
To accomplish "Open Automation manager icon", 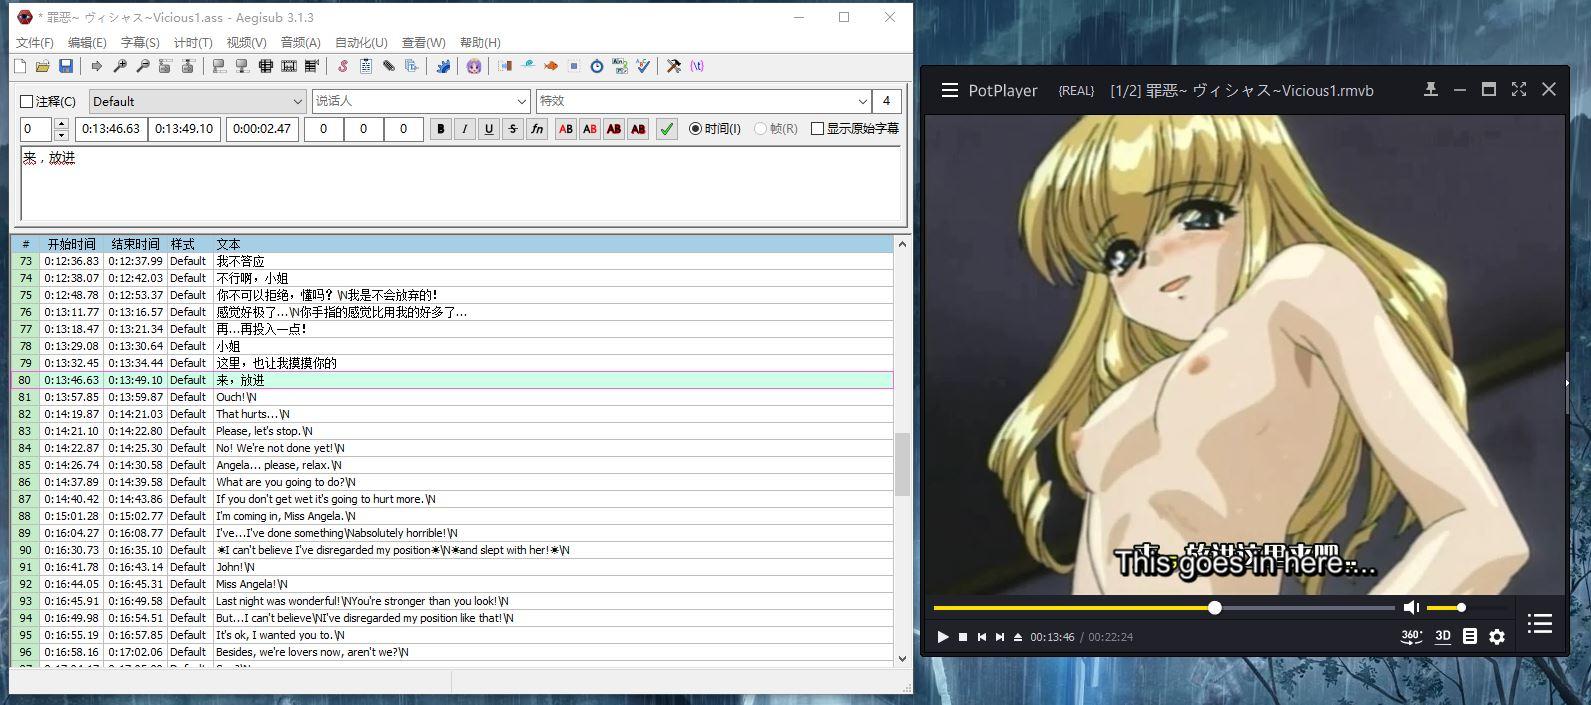I will (443, 66).
